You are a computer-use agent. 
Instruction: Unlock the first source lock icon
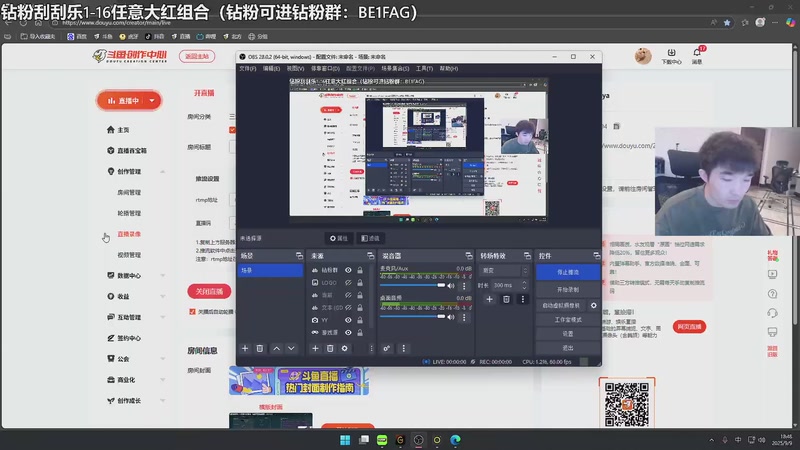(360, 270)
